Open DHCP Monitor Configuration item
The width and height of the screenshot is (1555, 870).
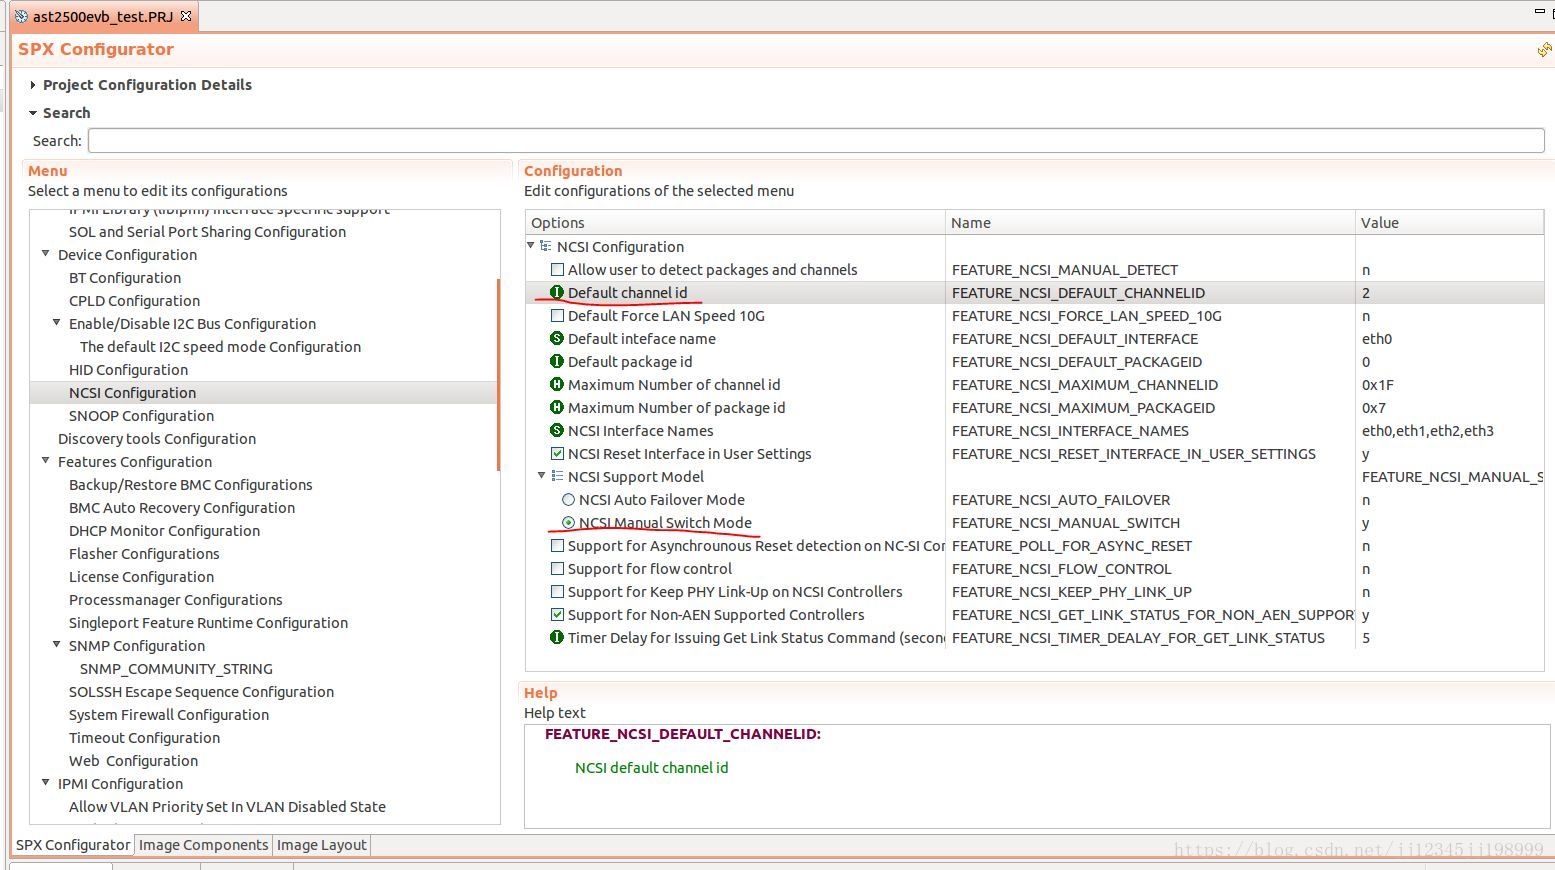(x=164, y=531)
